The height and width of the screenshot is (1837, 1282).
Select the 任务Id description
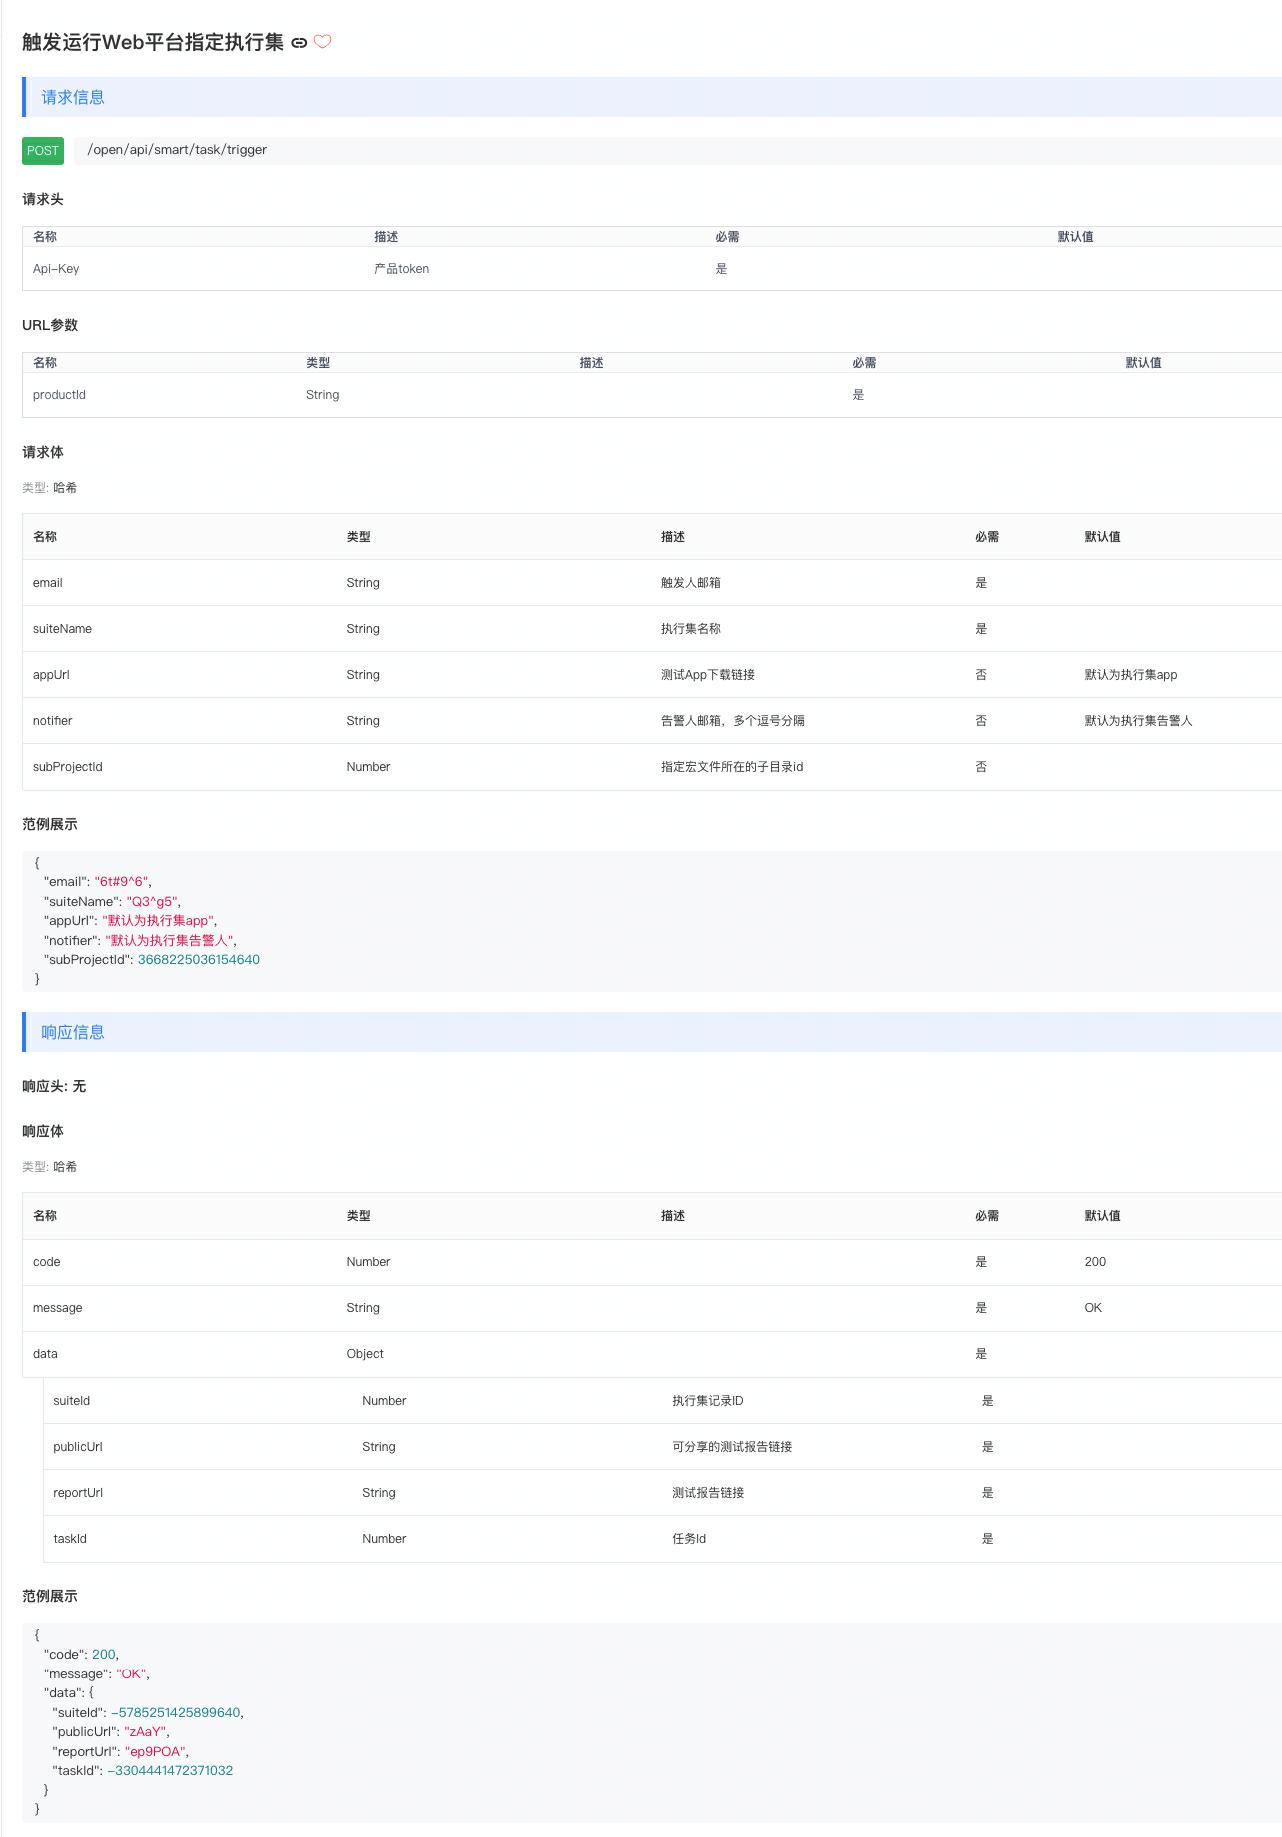tap(689, 1539)
